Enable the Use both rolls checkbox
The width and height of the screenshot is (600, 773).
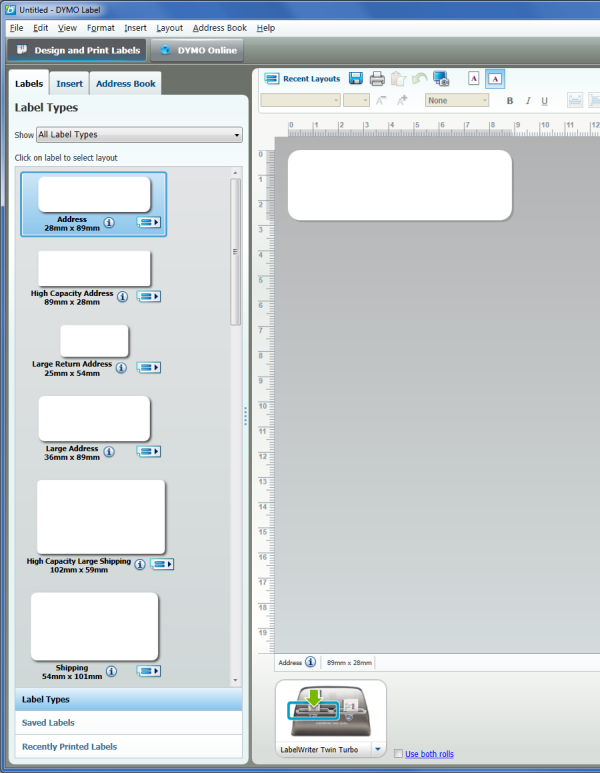point(399,754)
